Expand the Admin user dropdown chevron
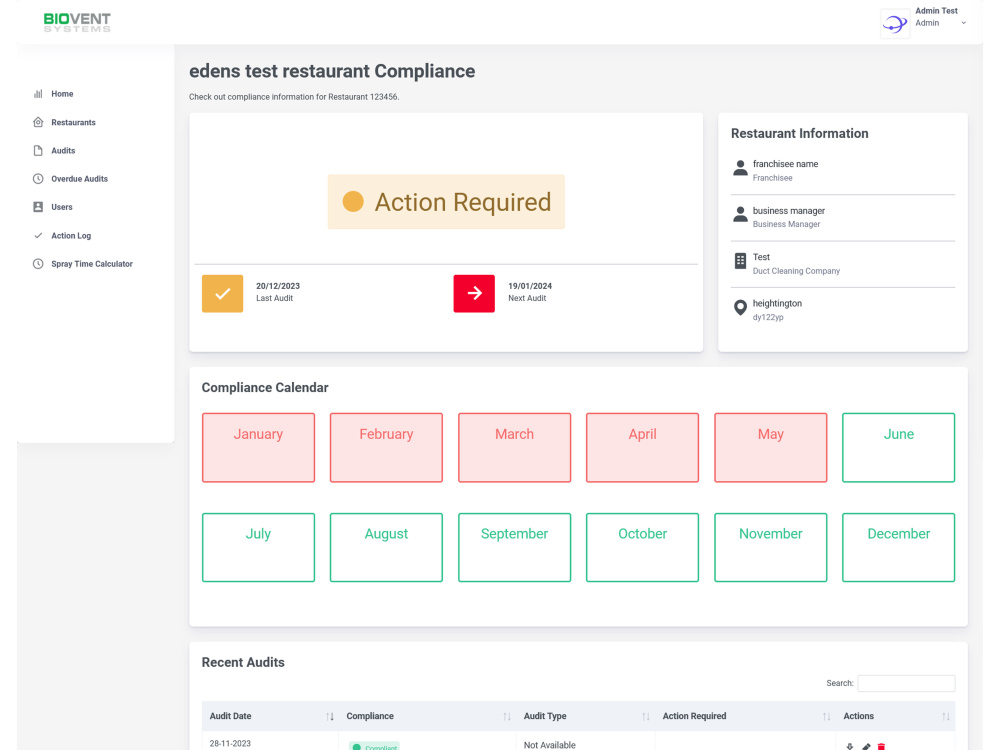 click(x=964, y=23)
